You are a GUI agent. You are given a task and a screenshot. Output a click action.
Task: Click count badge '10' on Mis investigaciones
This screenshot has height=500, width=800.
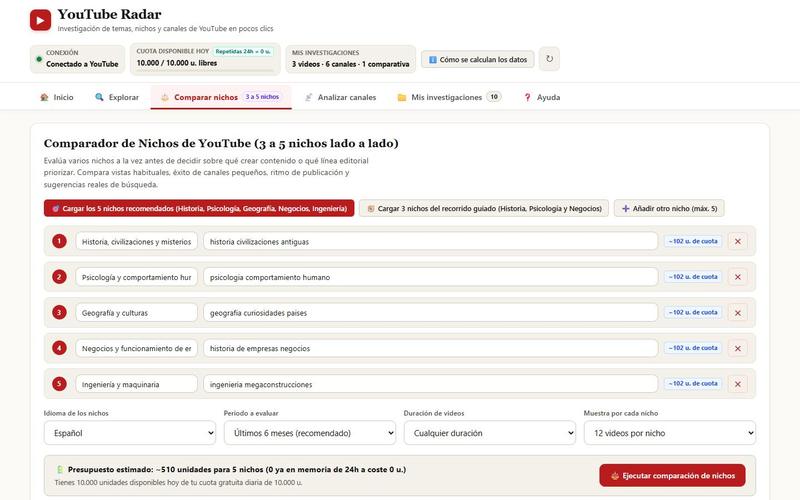coord(494,96)
